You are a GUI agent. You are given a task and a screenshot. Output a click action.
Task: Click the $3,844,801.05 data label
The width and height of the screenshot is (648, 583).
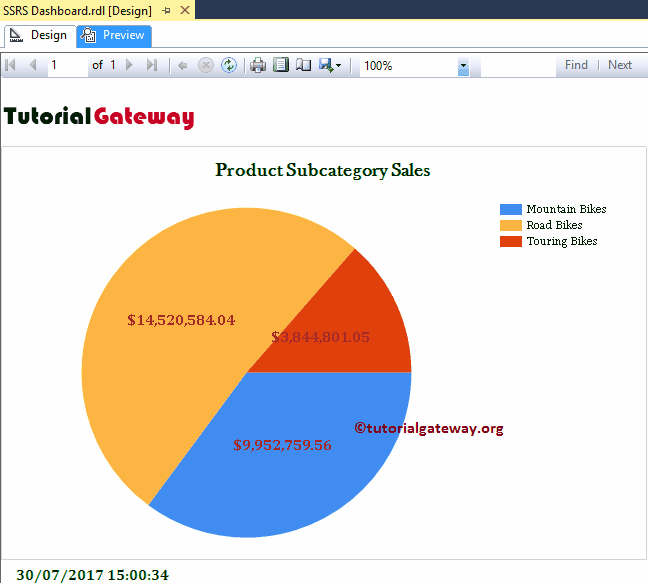[320, 337]
